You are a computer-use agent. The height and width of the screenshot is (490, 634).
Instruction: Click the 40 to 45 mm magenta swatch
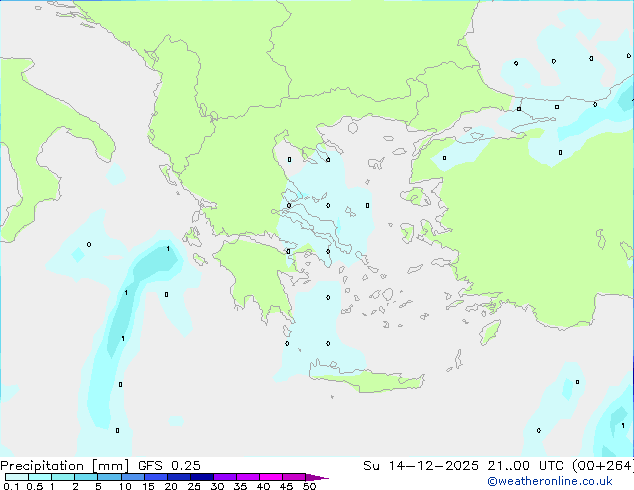pos(271,477)
